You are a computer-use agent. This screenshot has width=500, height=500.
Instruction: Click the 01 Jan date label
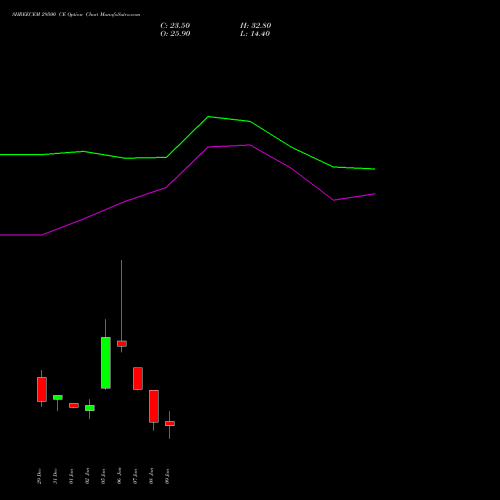[71, 476]
